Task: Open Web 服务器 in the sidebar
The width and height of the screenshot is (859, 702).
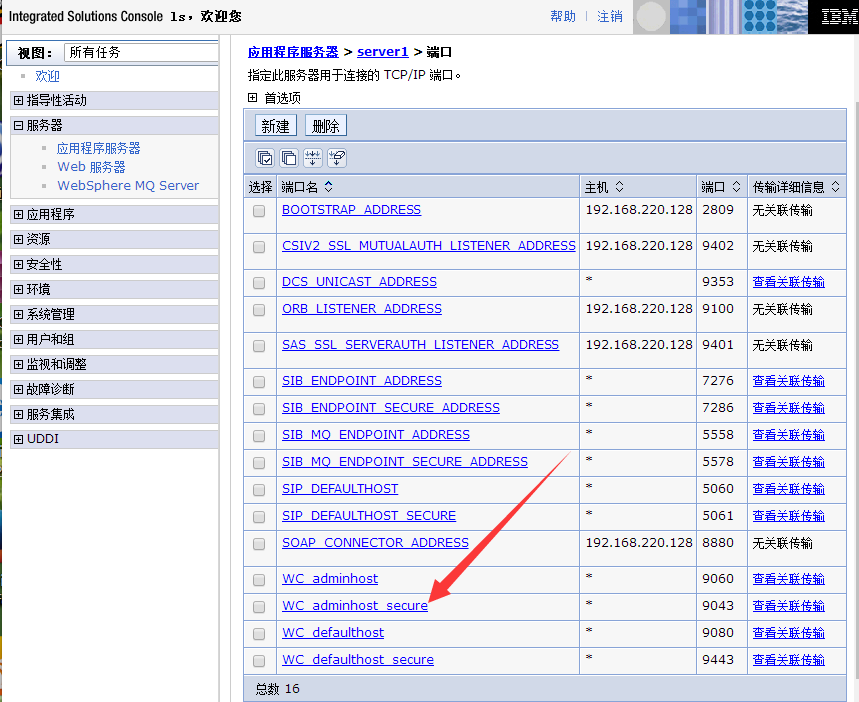Action: pos(91,167)
